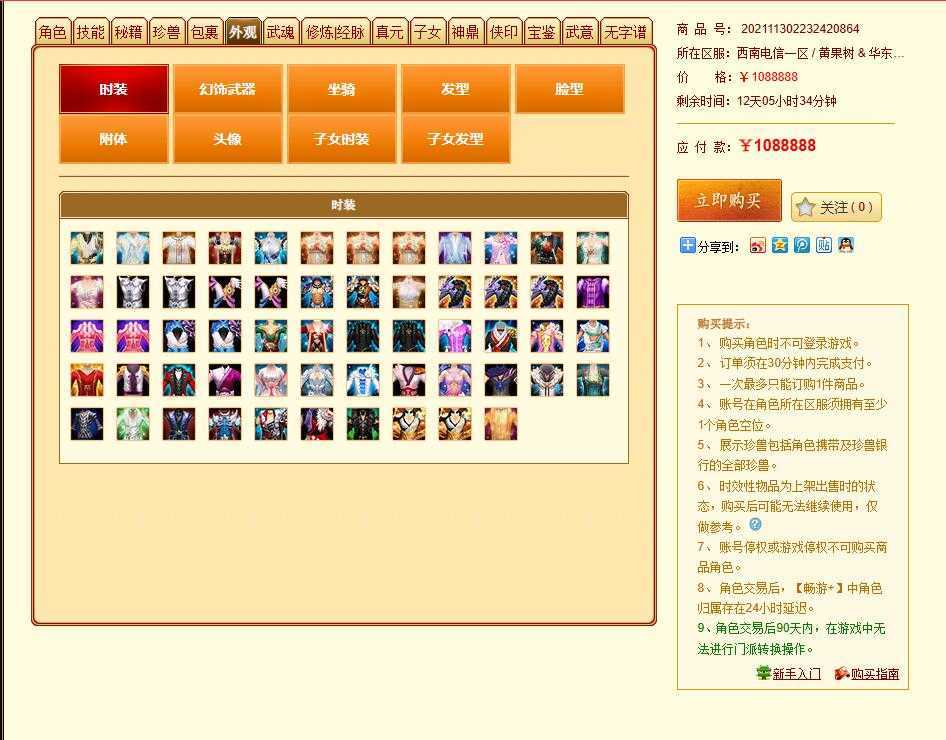Open the 武意 tab

580,31
